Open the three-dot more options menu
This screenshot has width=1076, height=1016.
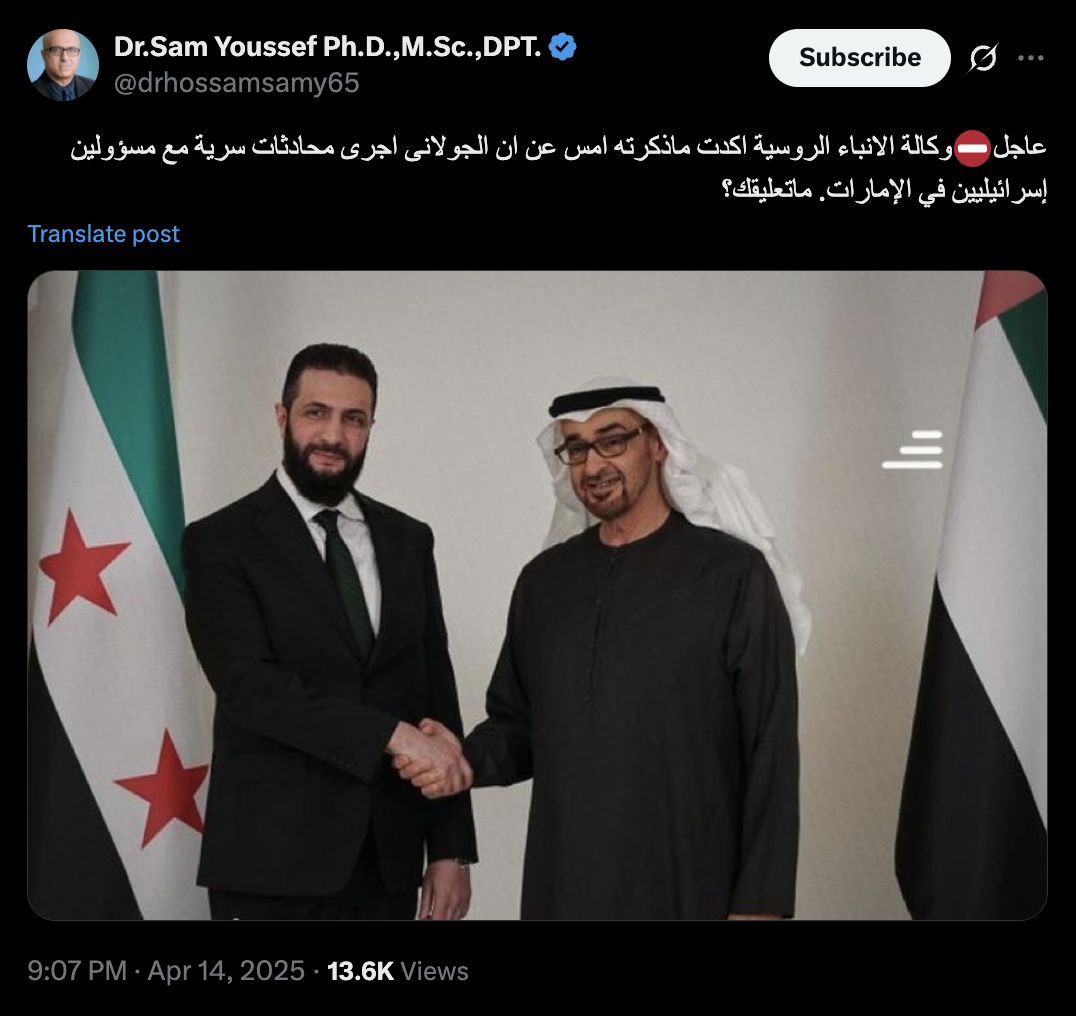click(1031, 58)
